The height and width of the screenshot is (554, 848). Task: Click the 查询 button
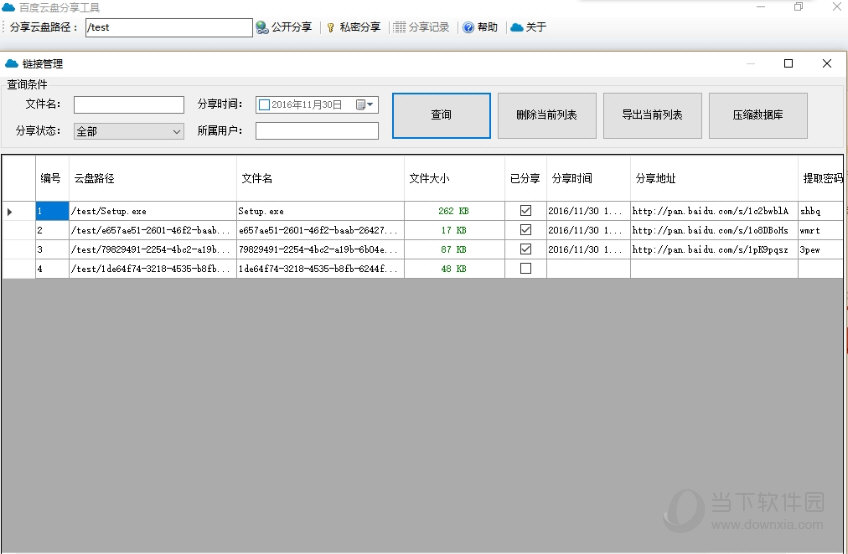coord(441,115)
